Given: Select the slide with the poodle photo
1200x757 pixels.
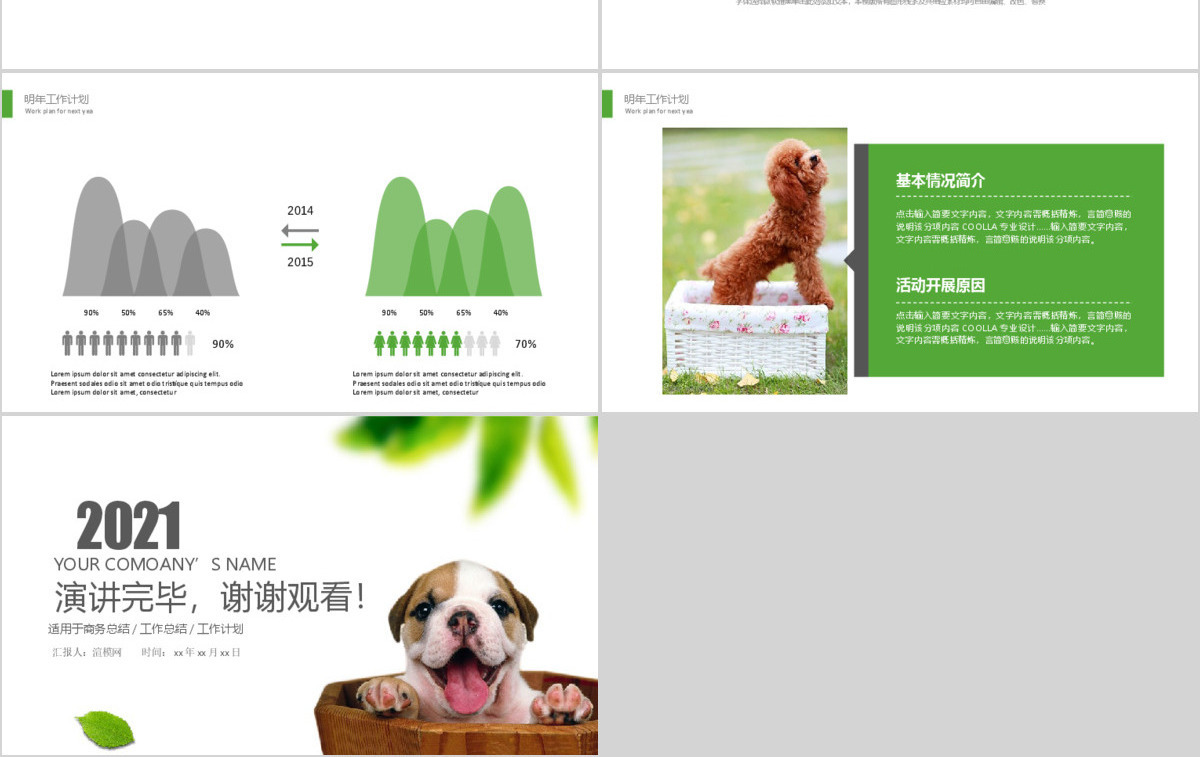Looking at the screenshot, I should [x=900, y=242].
